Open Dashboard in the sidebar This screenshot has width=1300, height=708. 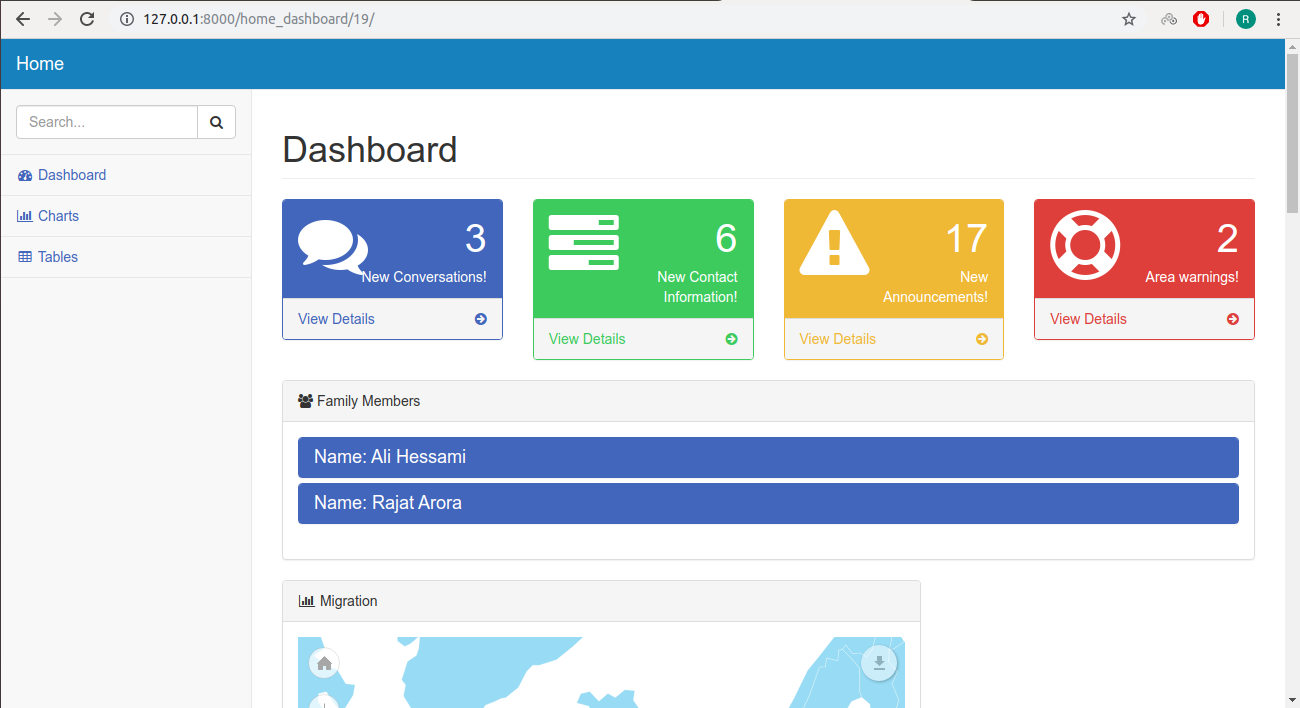coord(125,175)
